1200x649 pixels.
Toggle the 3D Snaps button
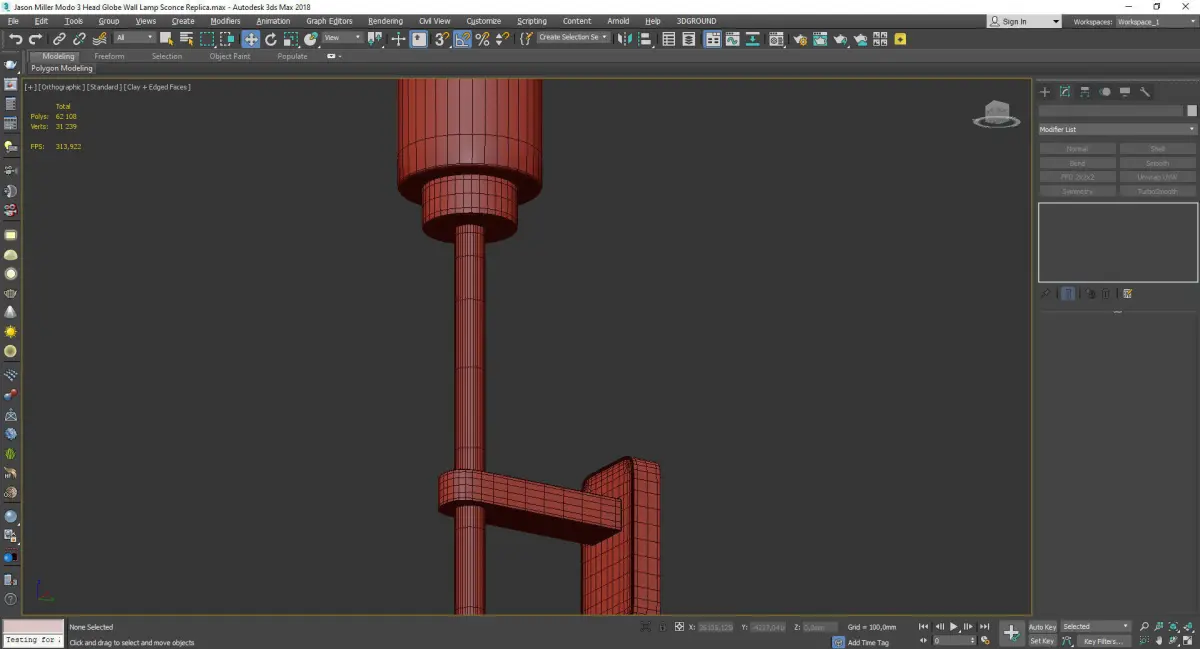[x=441, y=39]
